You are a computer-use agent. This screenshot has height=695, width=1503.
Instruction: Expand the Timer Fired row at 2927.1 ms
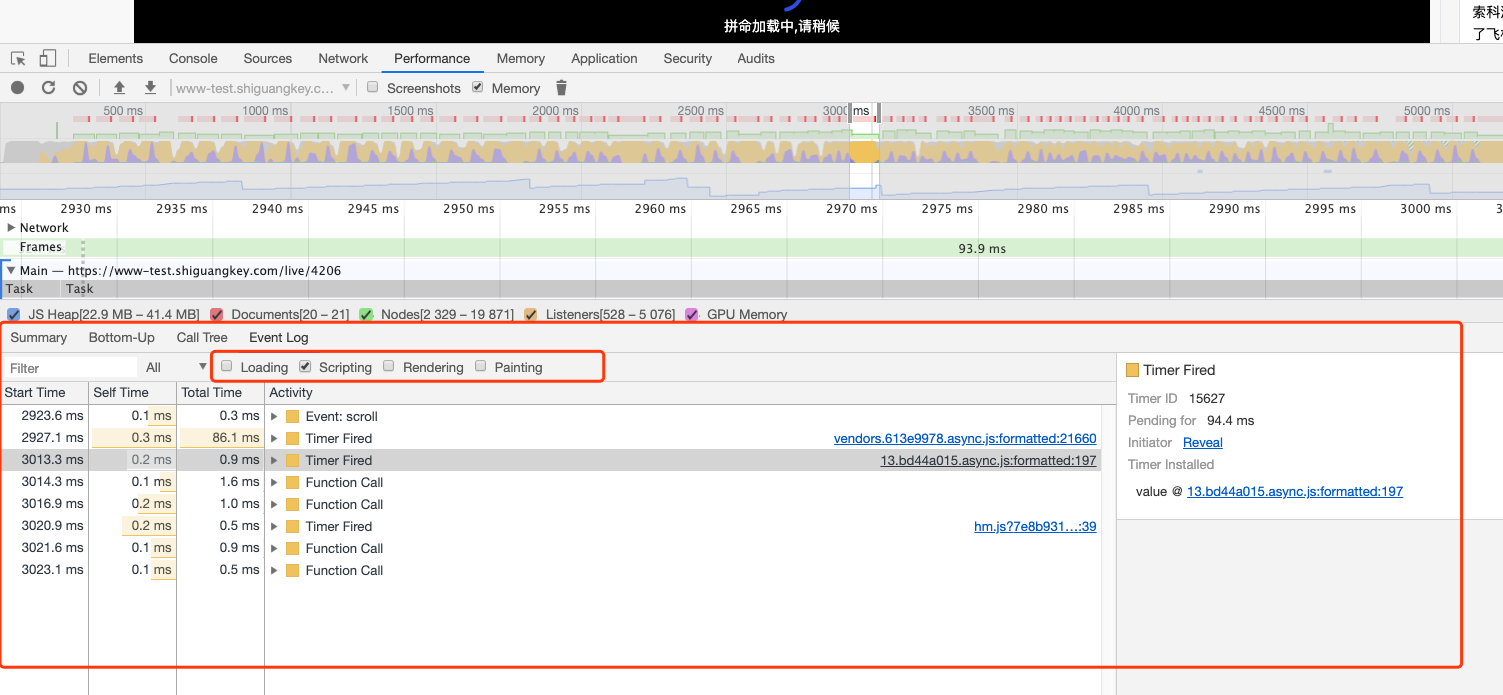coord(274,438)
